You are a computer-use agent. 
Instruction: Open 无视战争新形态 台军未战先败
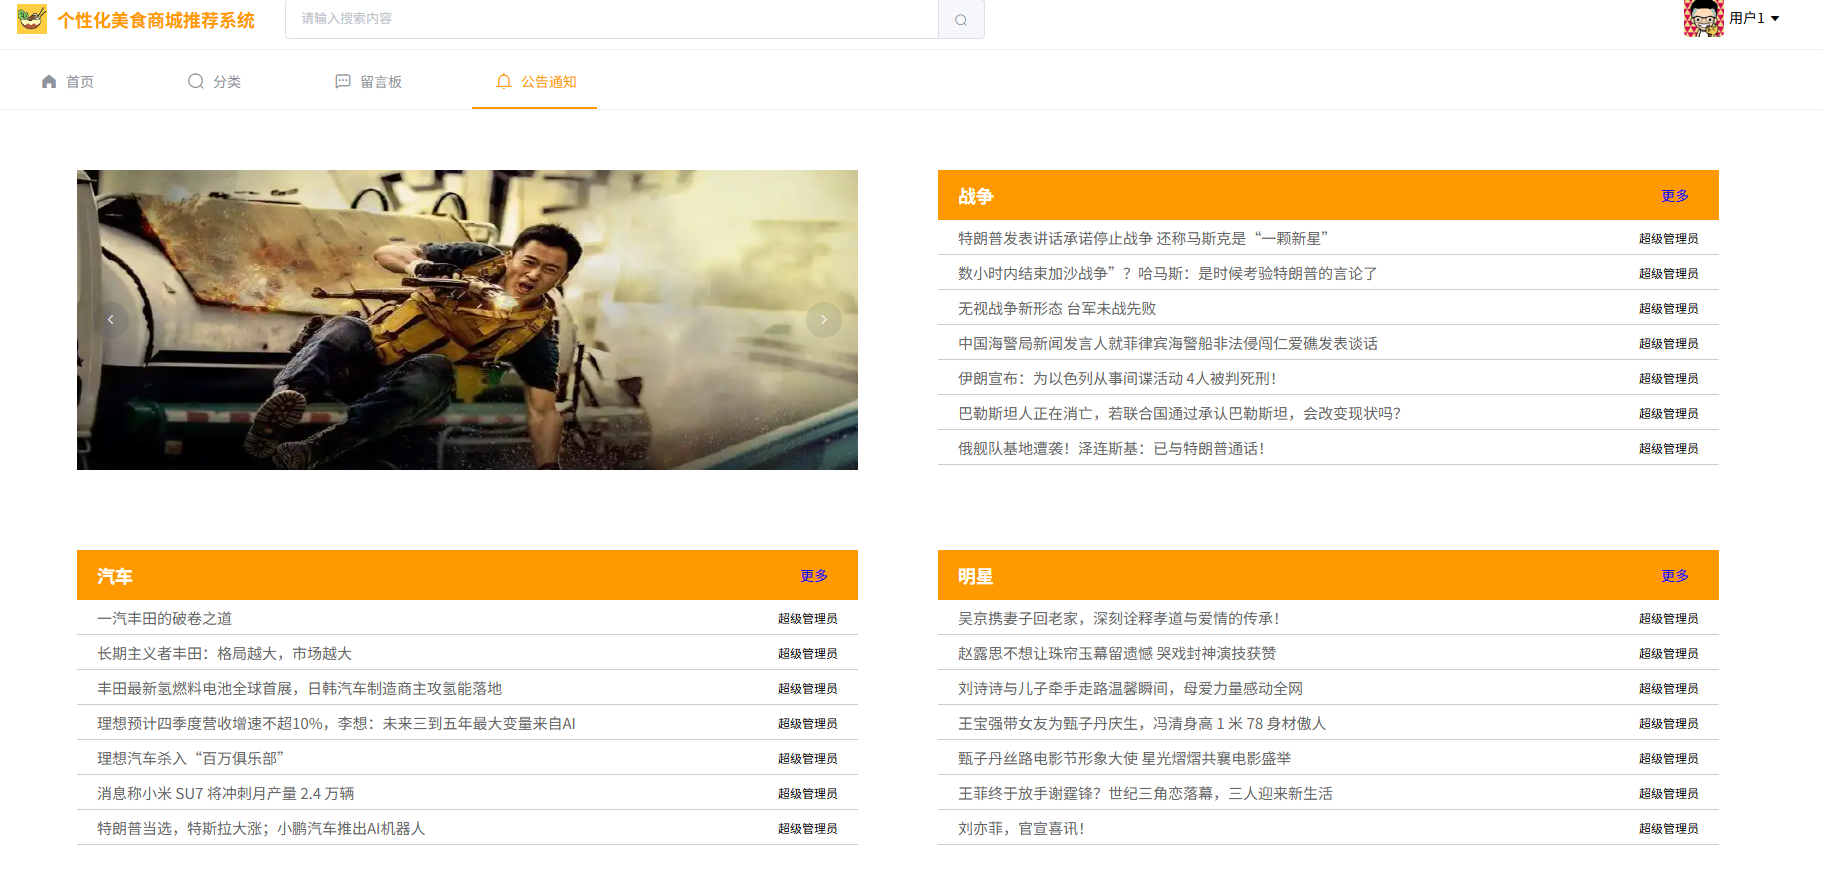pos(1057,308)
